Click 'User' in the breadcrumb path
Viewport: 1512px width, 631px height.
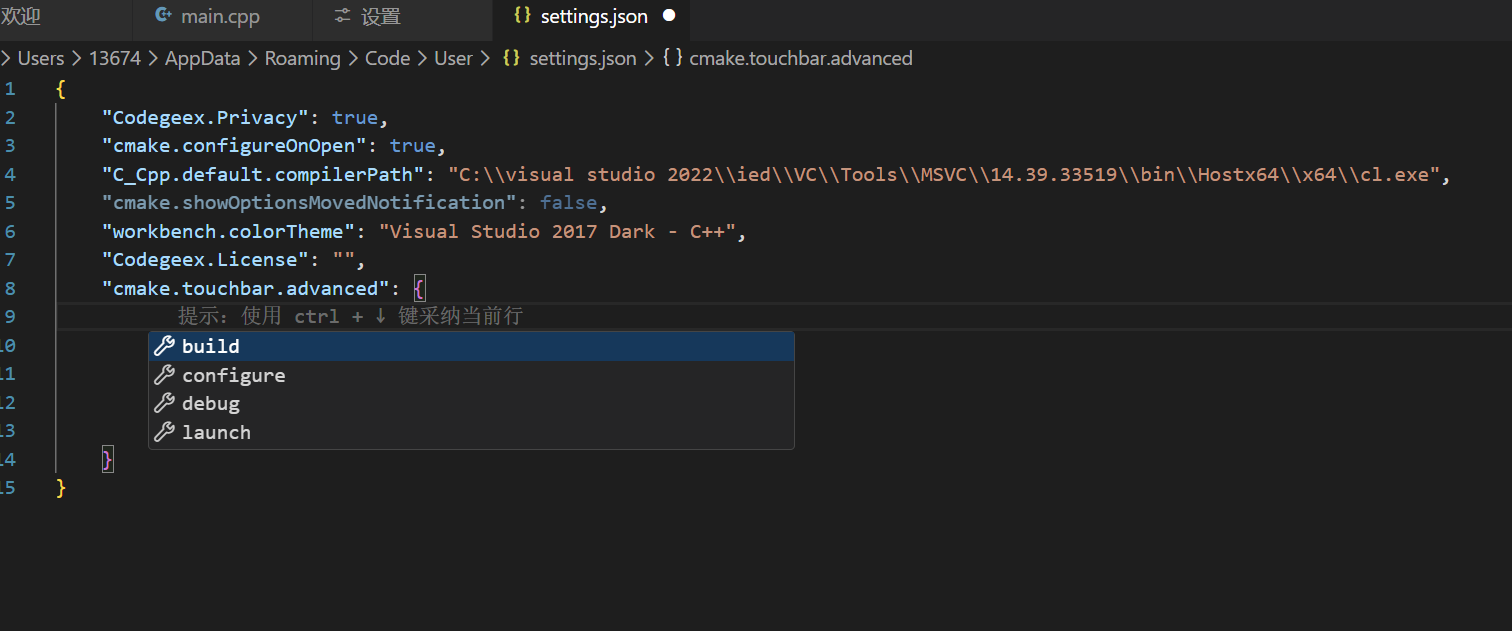click(453, 58)
